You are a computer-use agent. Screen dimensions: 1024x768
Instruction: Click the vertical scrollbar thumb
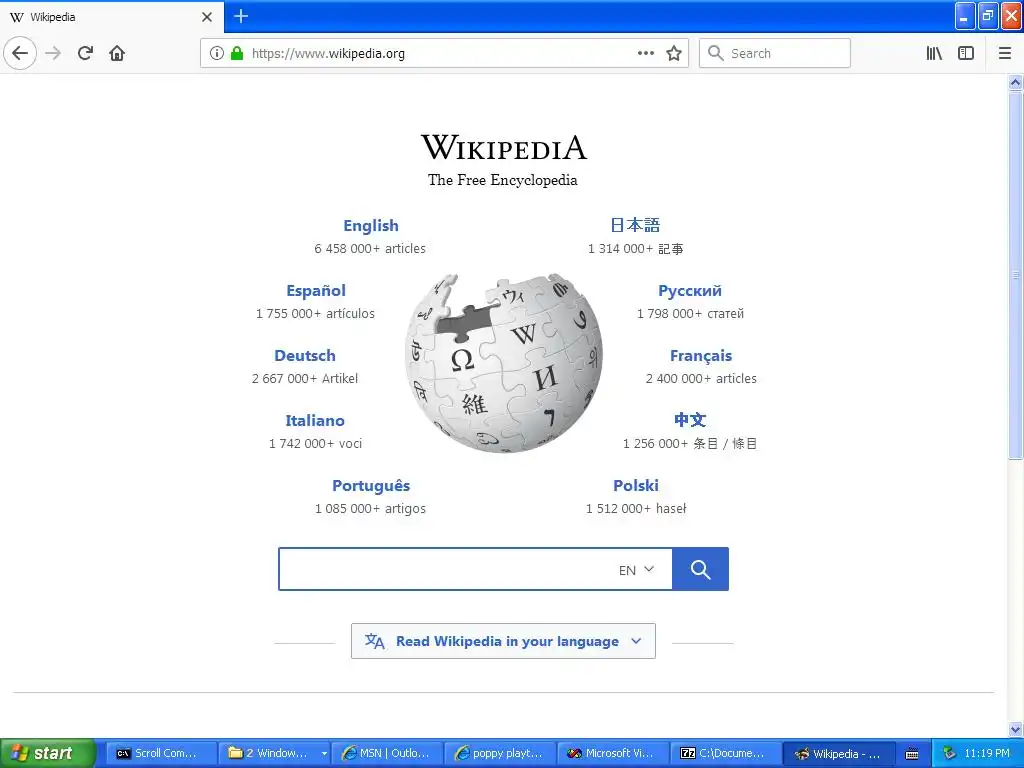[1015, 275]
